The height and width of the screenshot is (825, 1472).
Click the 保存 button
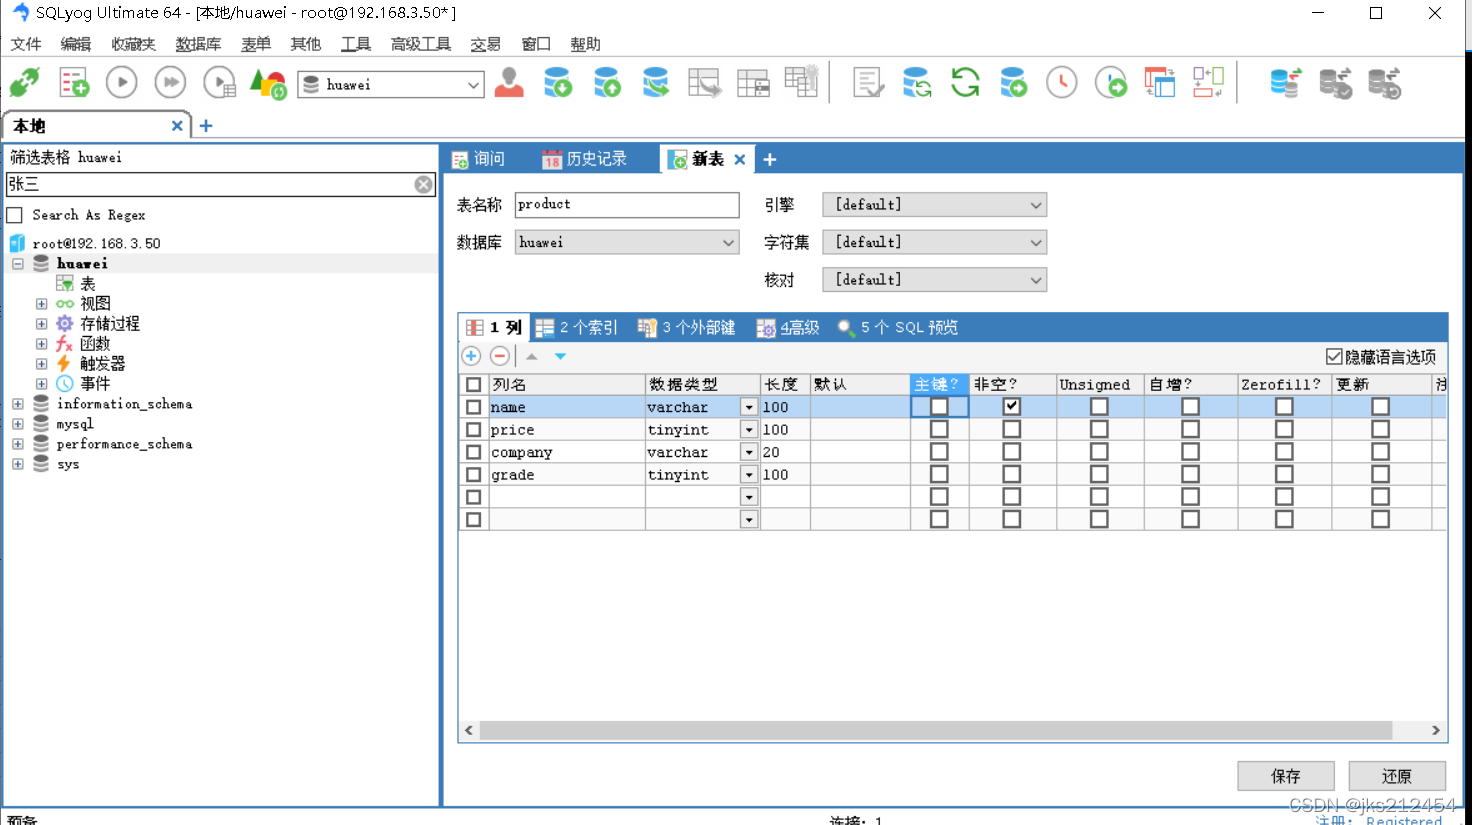[1286, 775]
